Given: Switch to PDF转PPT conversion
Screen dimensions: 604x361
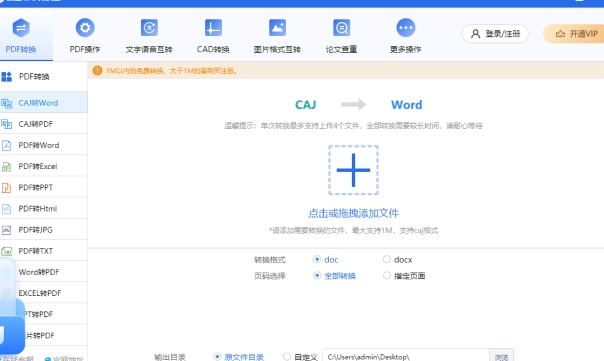Looking at the screenshot, I should [44, 188].
